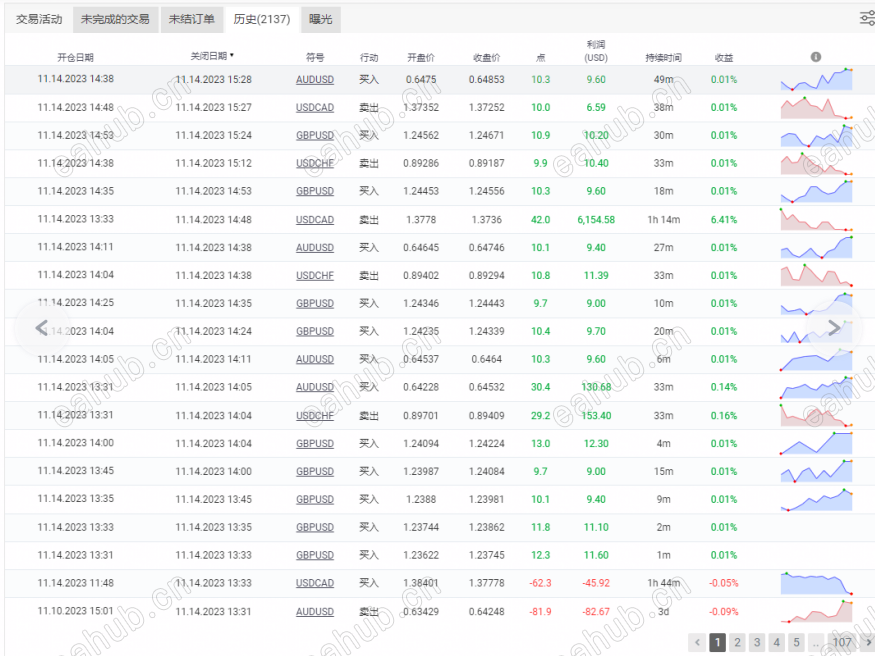
Task: Open mini chart for AUDUSD -82.67 trade
Action: click(816, 611)
